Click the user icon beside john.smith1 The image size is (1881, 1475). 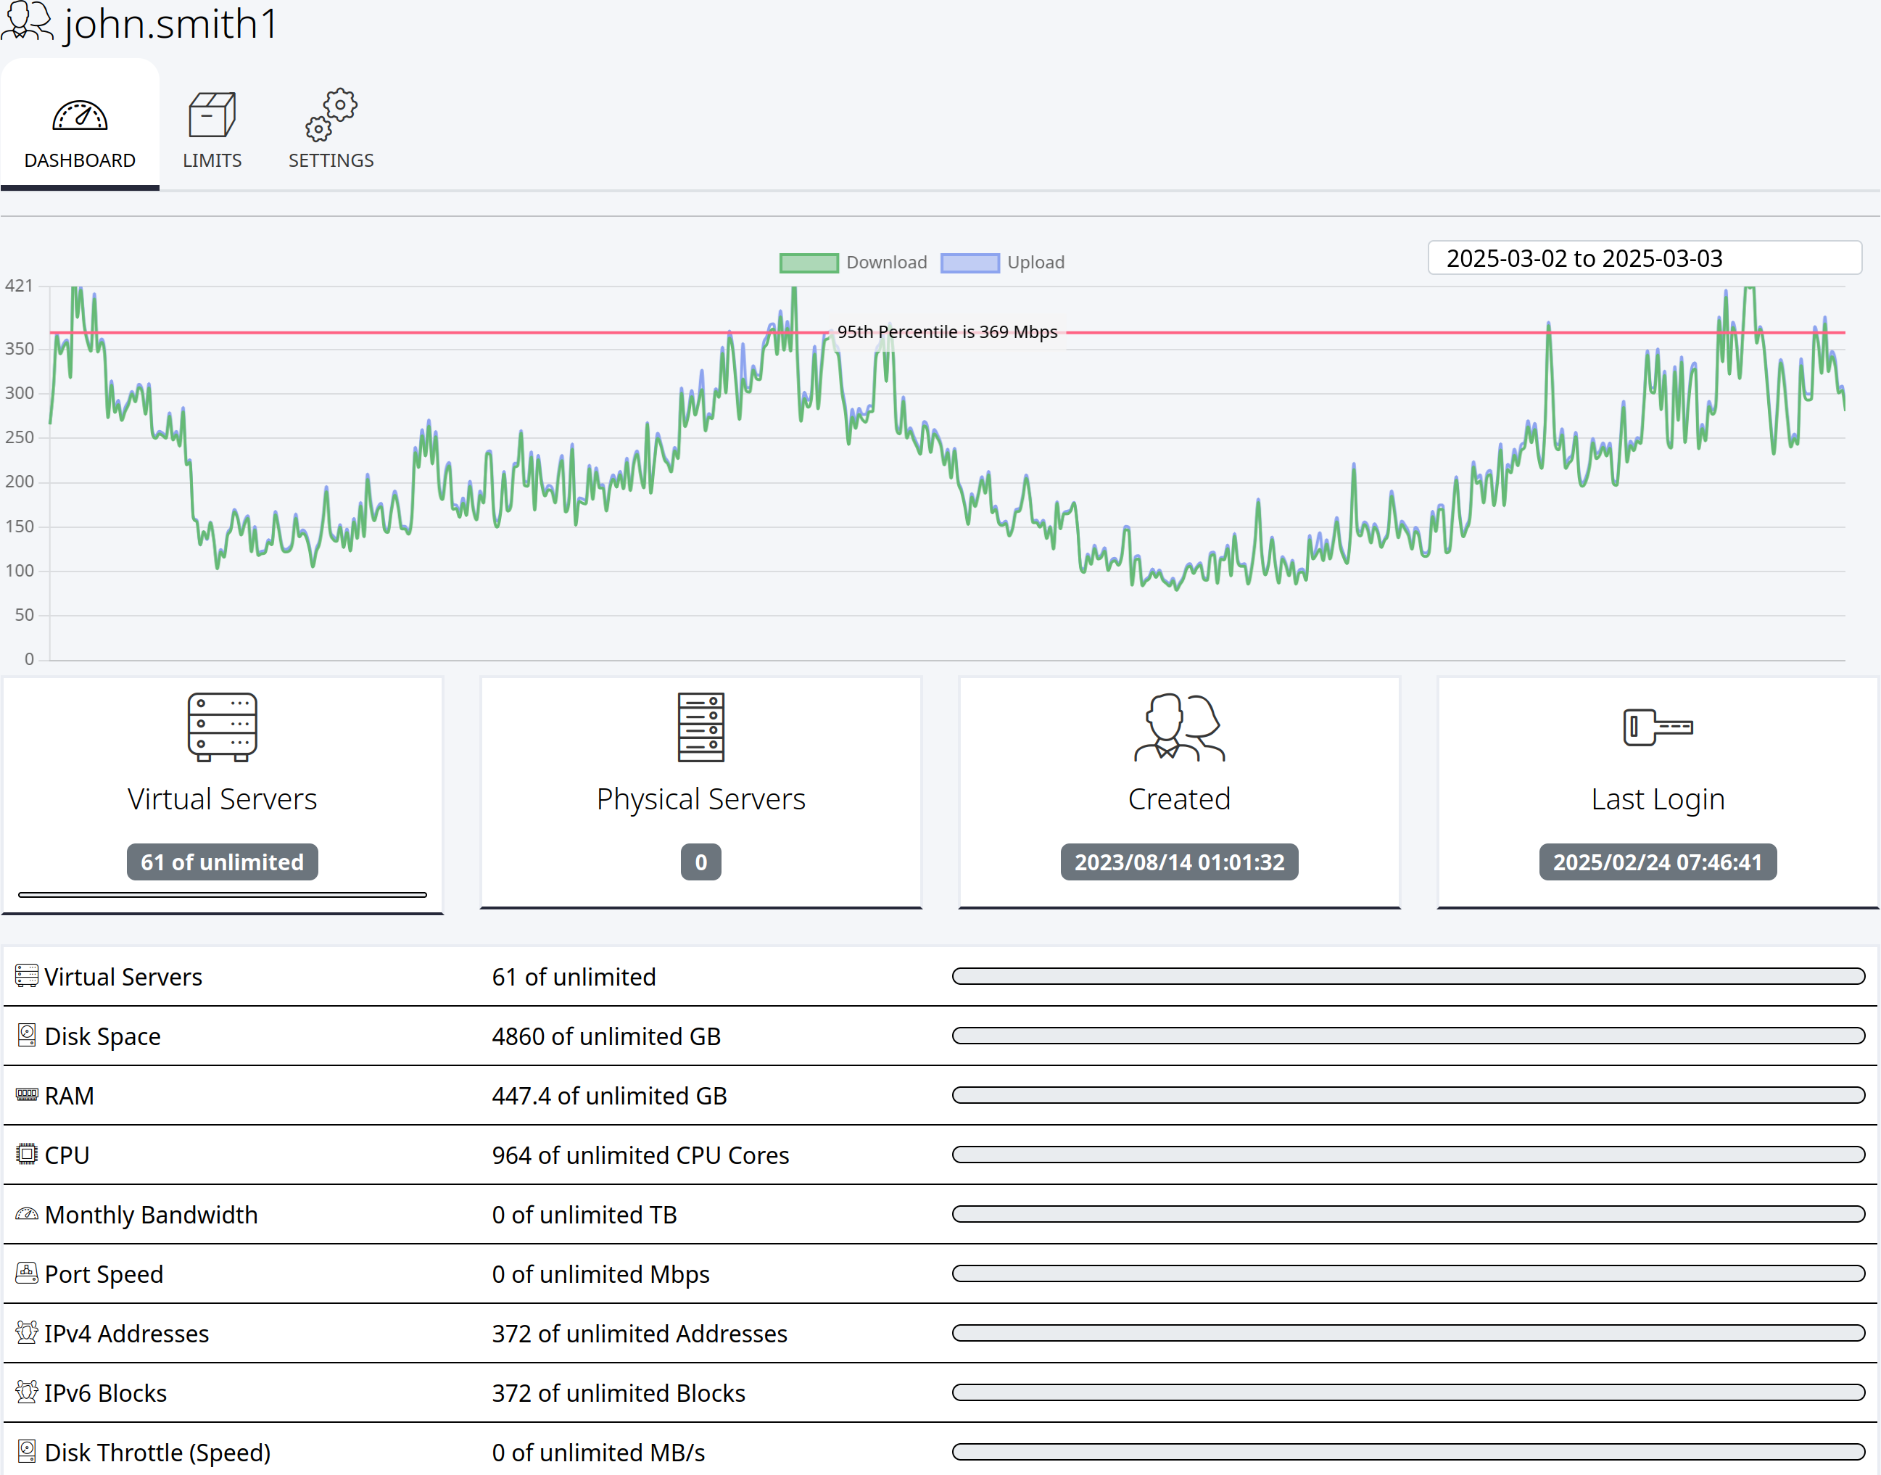click(27, 21)
